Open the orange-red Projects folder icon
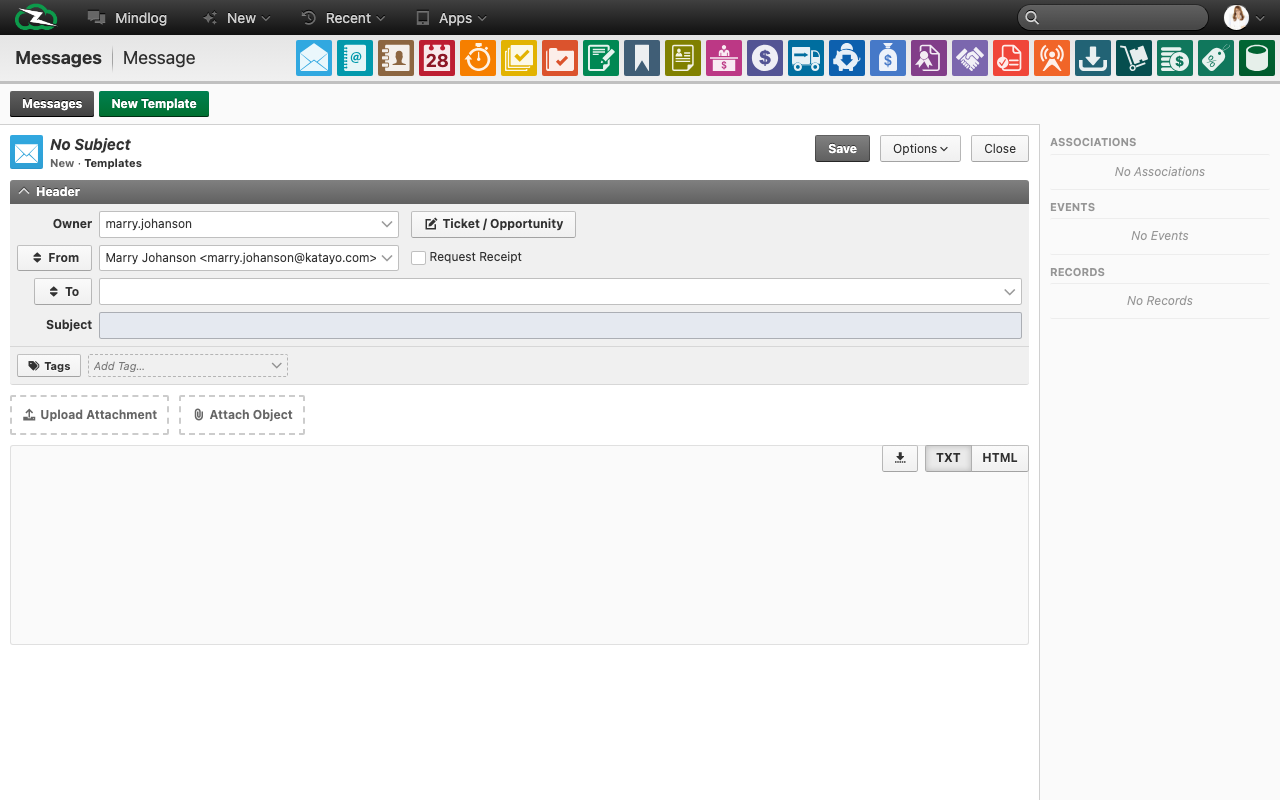 tap(560, 58)
